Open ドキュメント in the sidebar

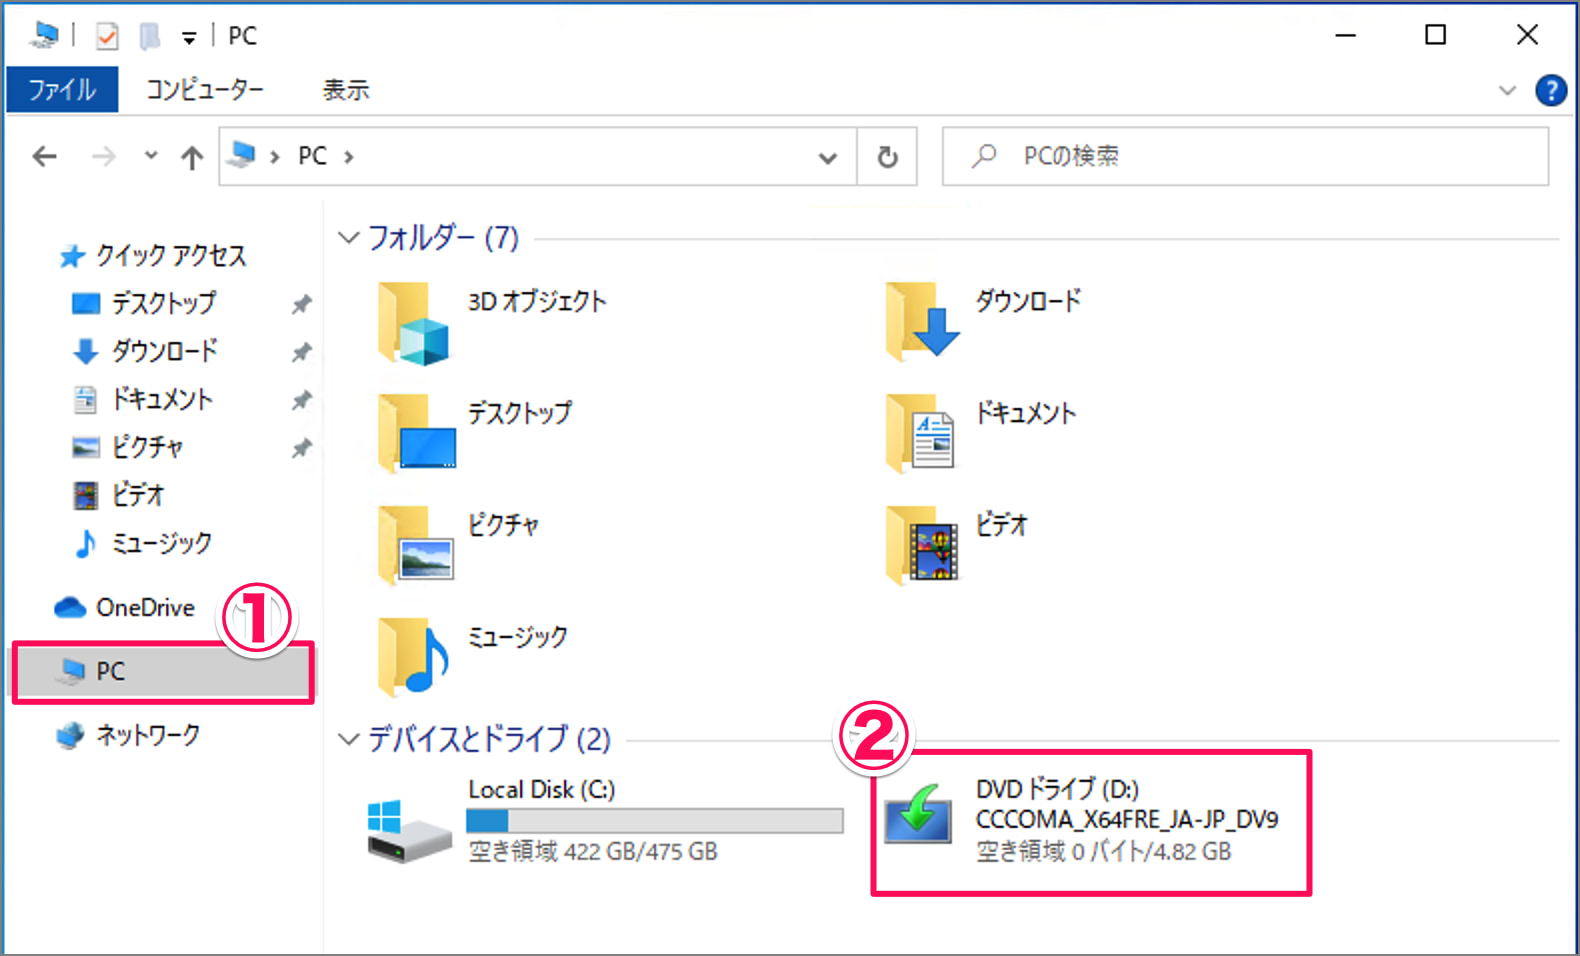pos(162,399)
